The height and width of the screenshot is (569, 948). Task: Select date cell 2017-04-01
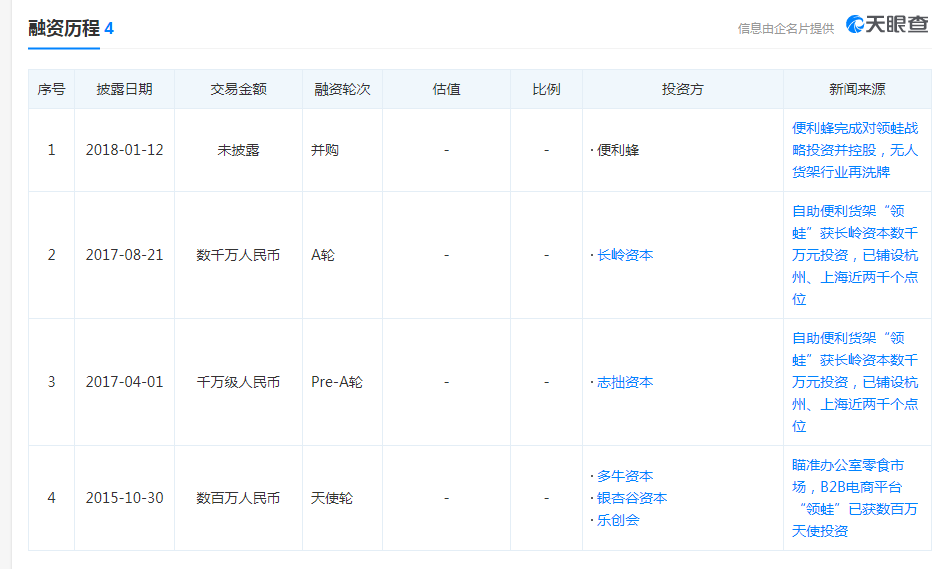pos(125,382)
